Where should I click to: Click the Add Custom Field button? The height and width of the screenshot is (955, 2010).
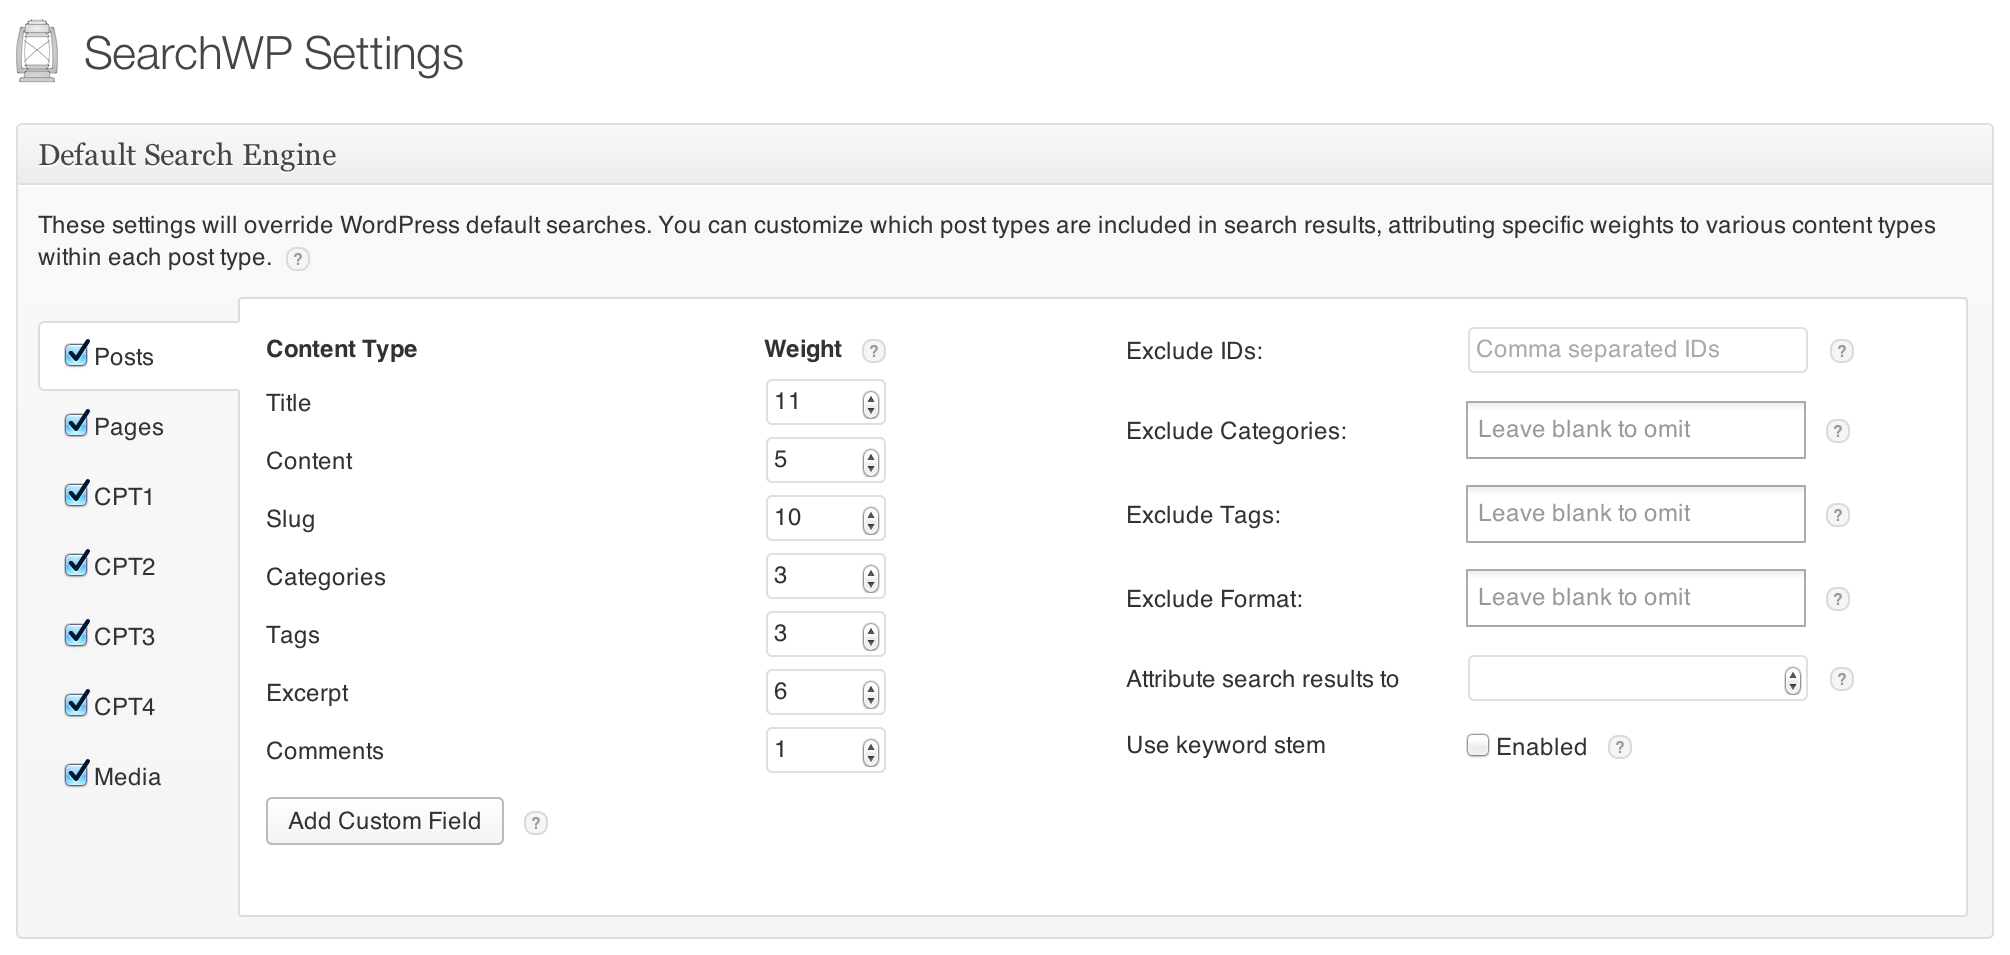[x=385, y=821]
